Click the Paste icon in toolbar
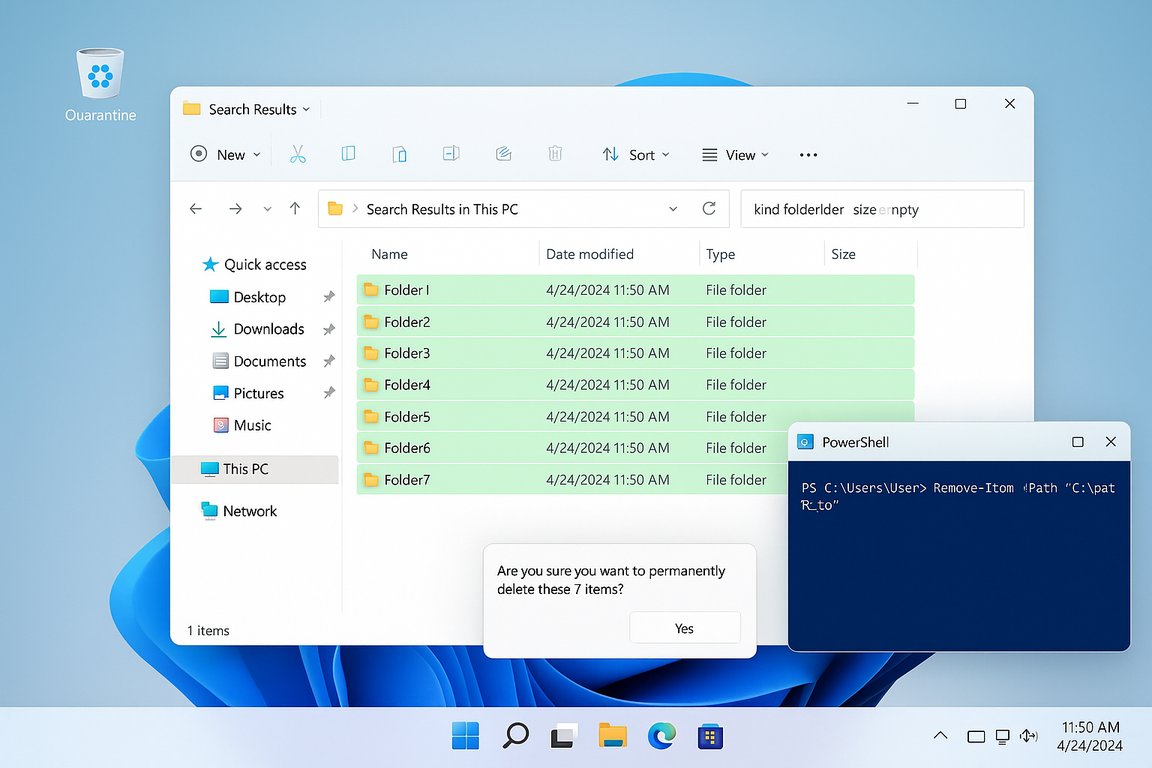 [x=399, y=154]
